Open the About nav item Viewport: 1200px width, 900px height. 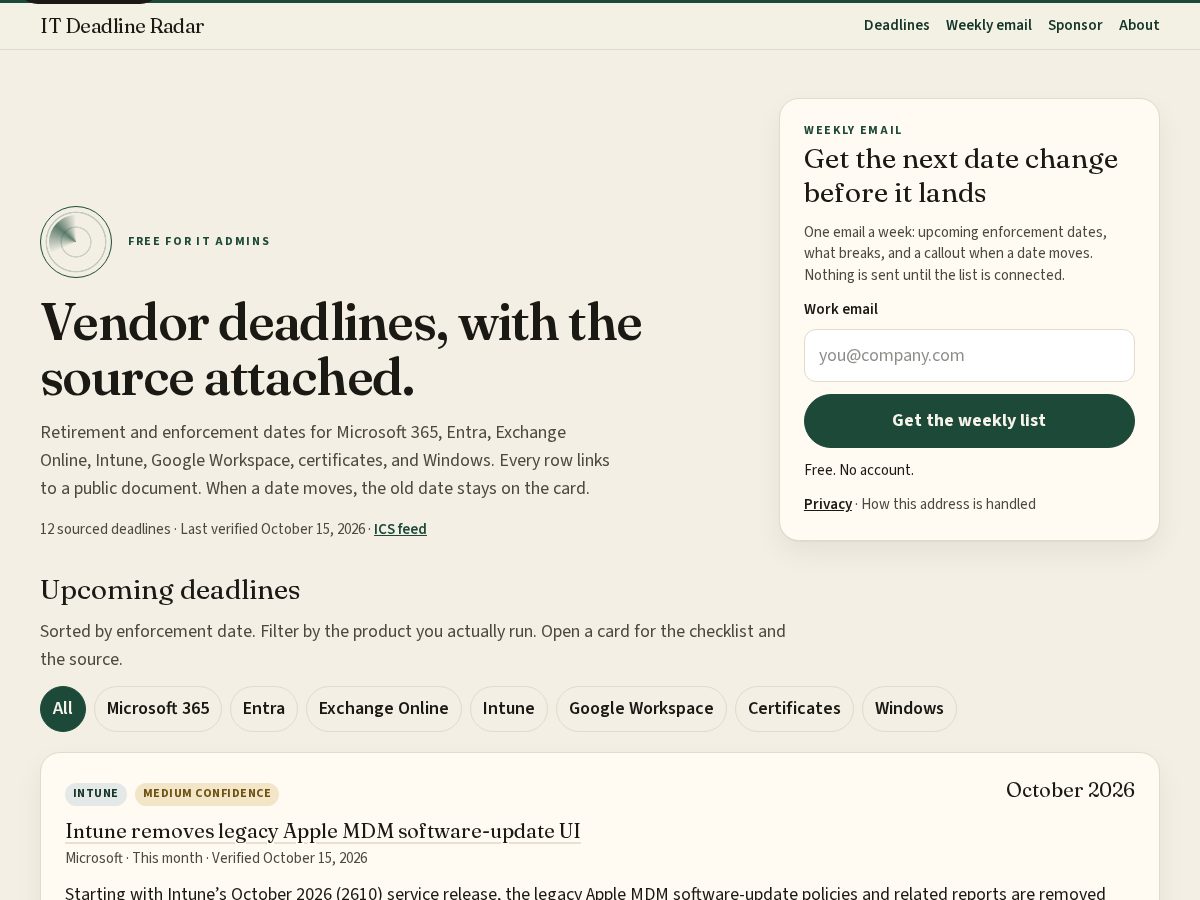click(x=1139, y=25)
